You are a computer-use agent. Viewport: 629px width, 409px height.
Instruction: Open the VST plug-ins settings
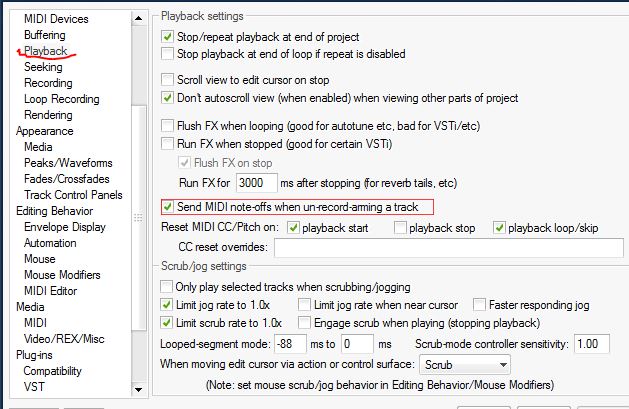tap(34, 386)
